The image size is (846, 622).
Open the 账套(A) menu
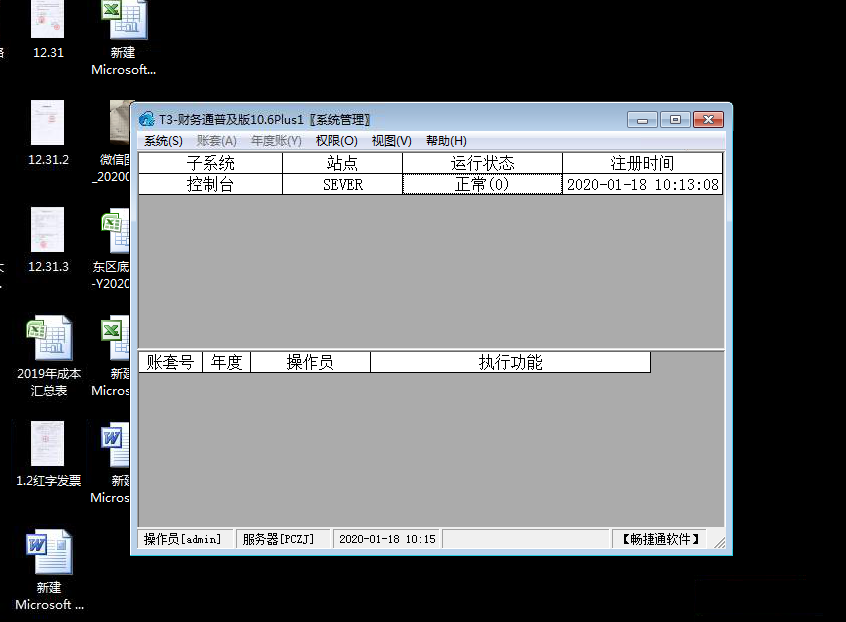pos(216,141)
